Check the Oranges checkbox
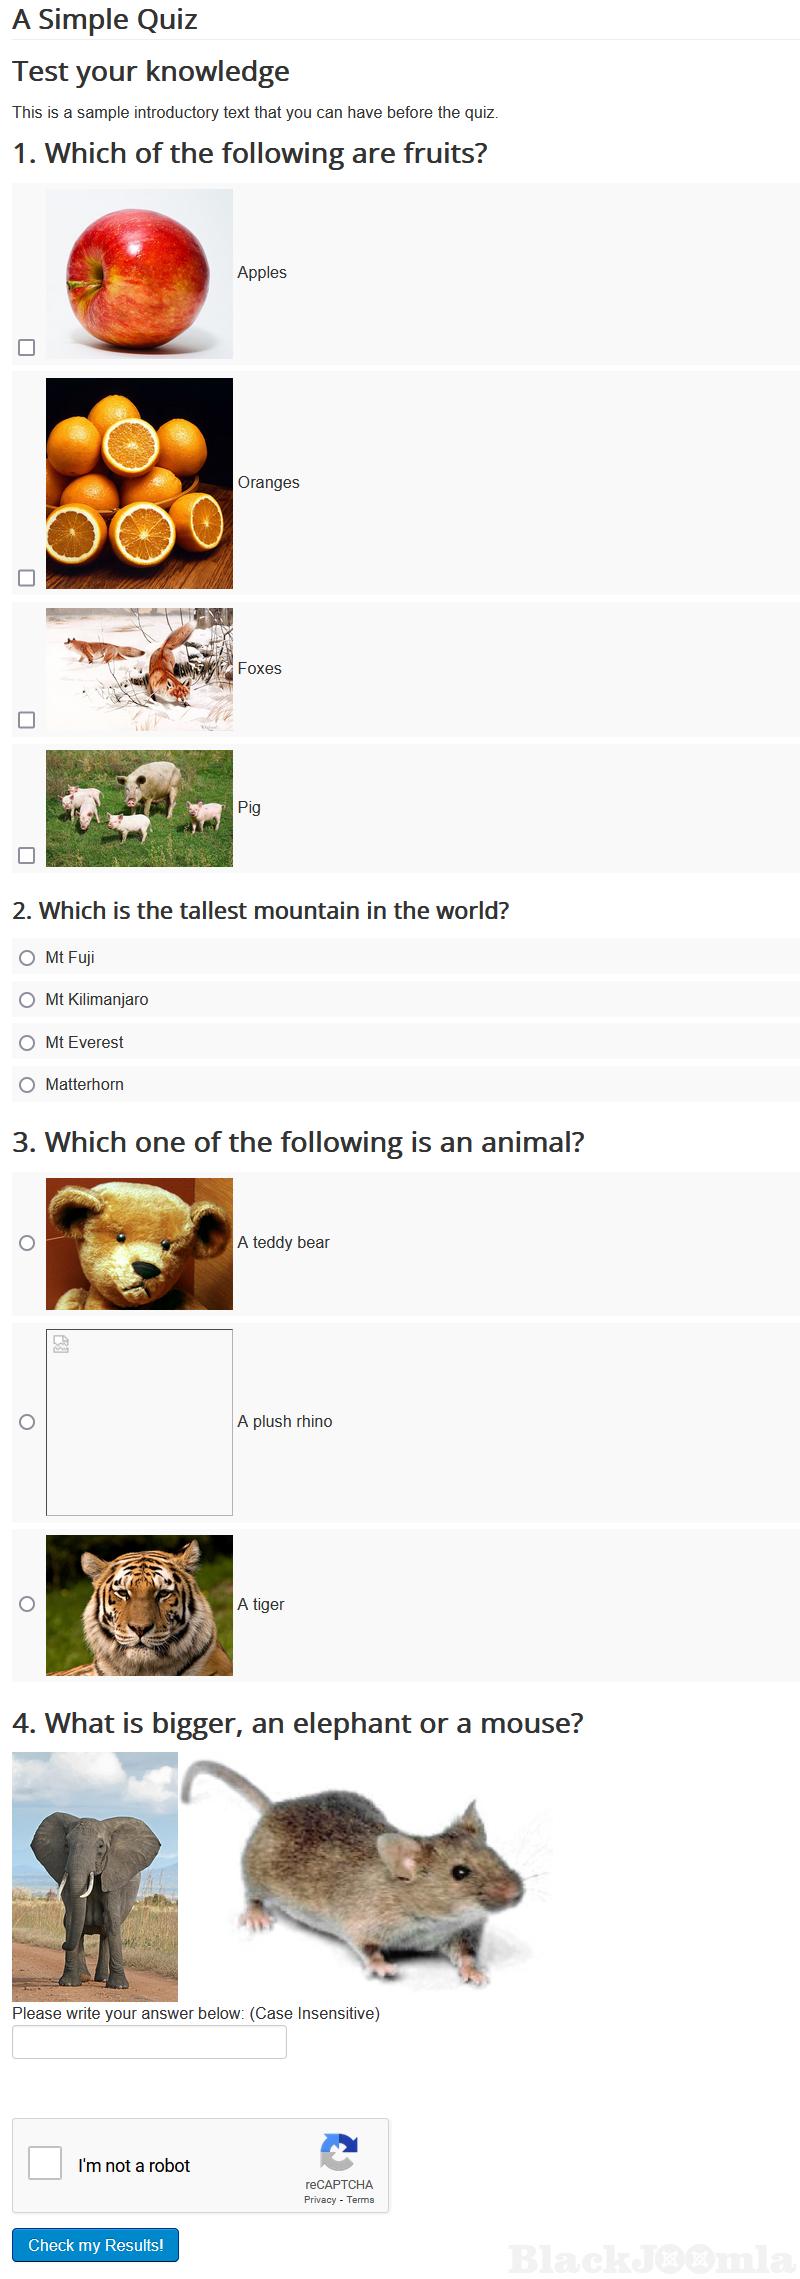Viewport: 800px width, 2279px height. (27, 578)
